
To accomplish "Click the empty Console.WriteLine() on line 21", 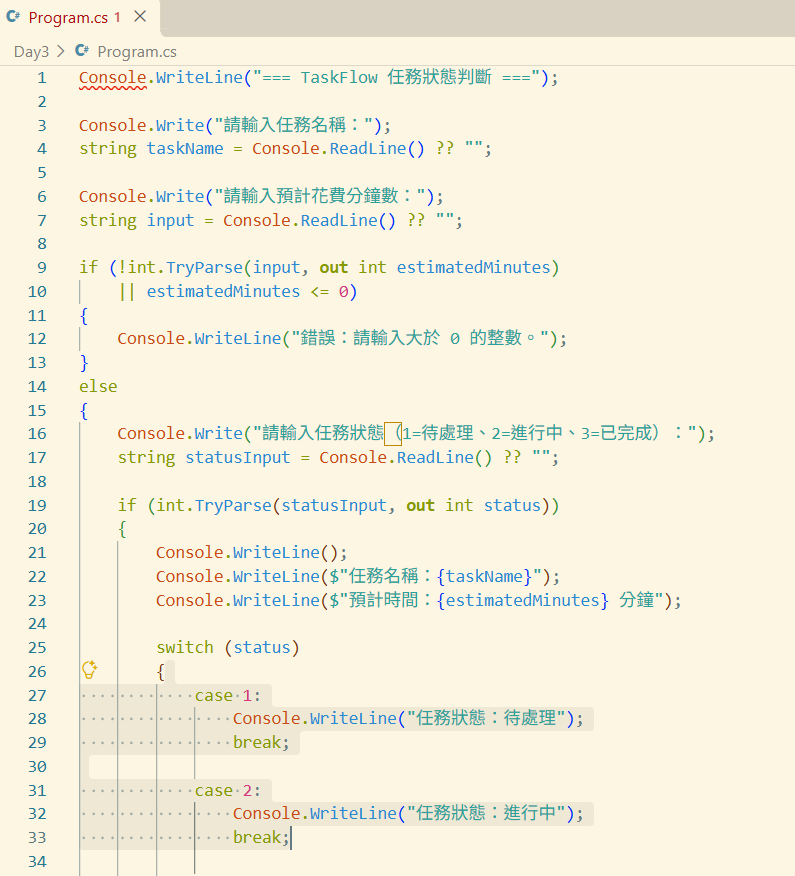I will 251,553.
